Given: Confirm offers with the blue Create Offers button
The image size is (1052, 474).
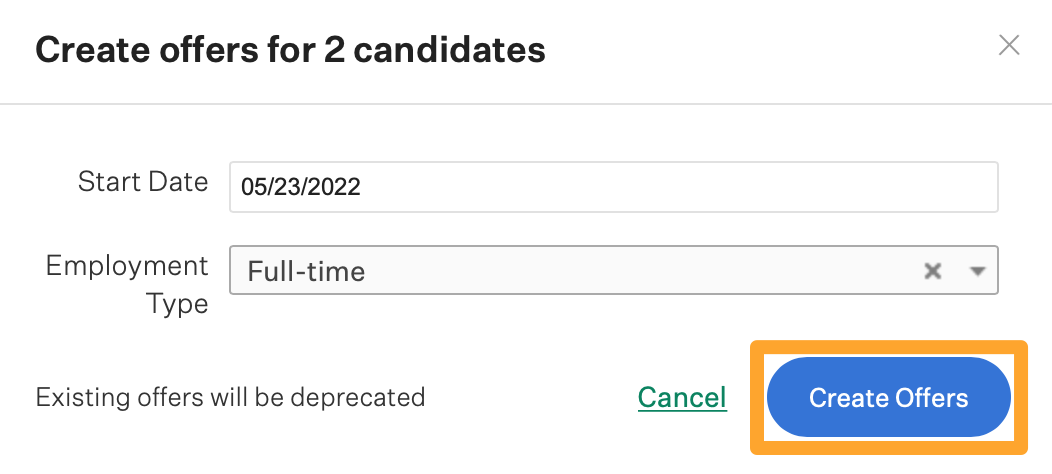Looking at the screenshot, I should pyautogui.click(x=888, y=397).
